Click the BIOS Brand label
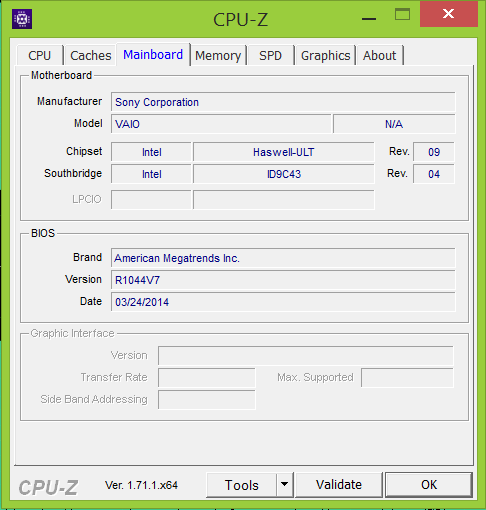The width and height of the screenshot is (486, 510). click(87, 257)
